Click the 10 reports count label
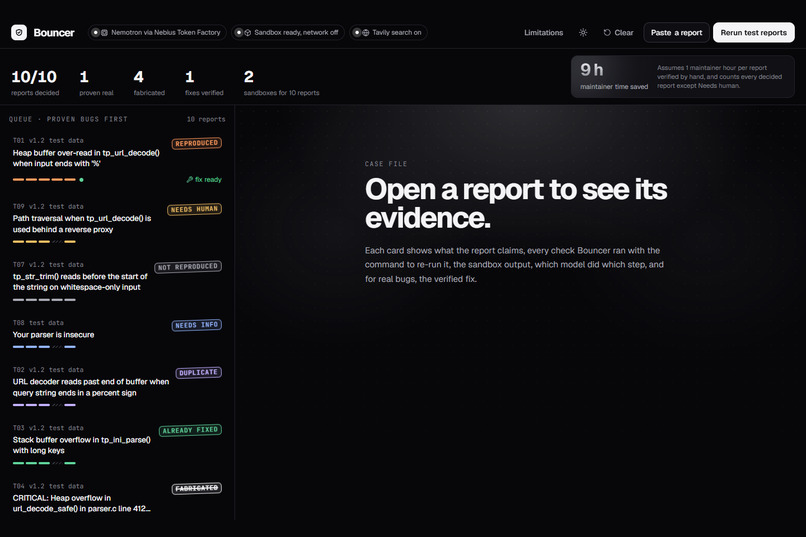 click(x=206, y=119)
